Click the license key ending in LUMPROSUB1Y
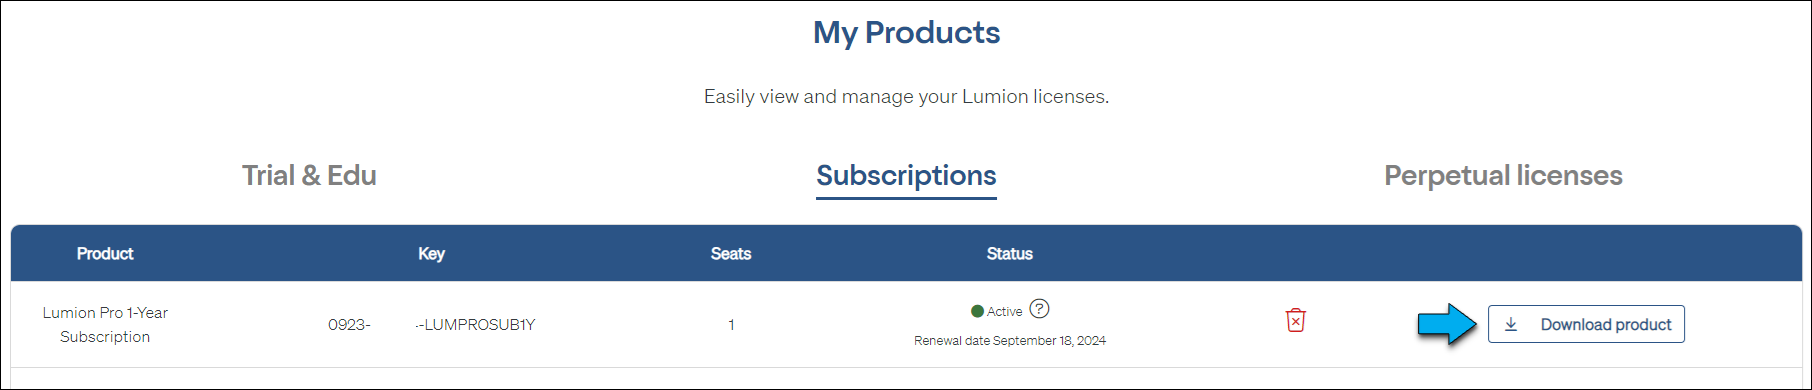 [x=475, y=325]
